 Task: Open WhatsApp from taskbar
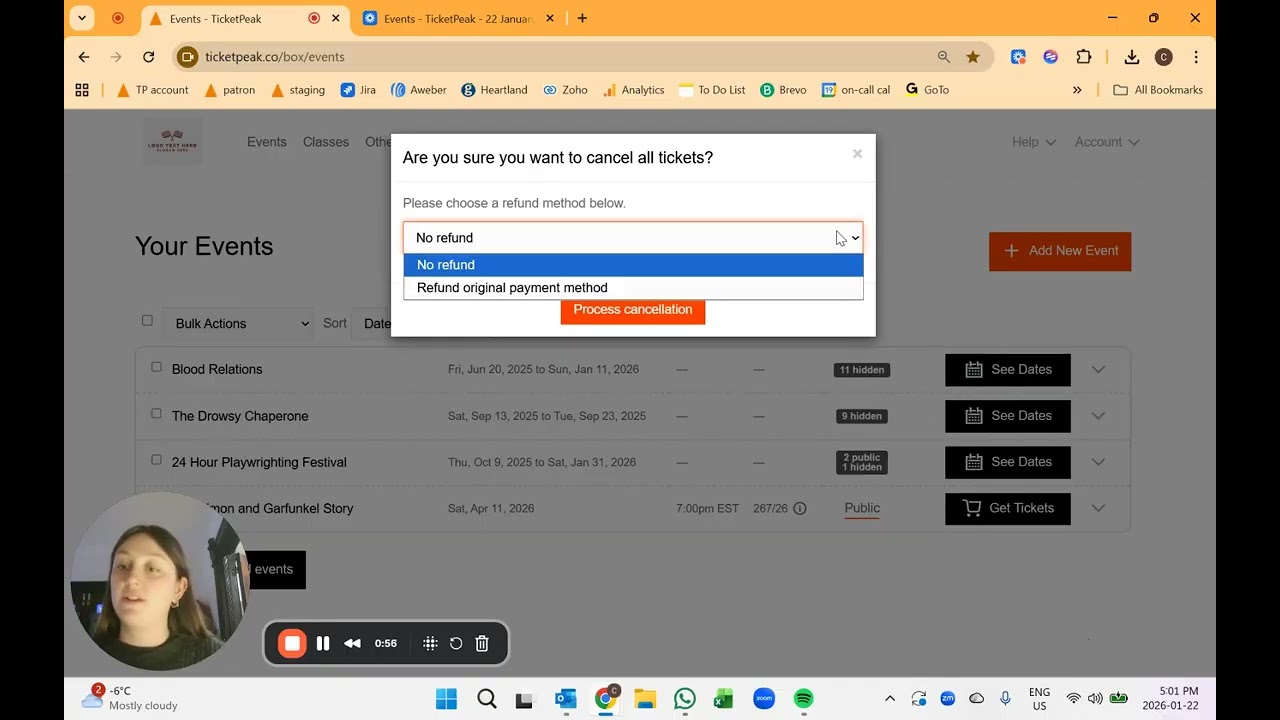[685, 699]
